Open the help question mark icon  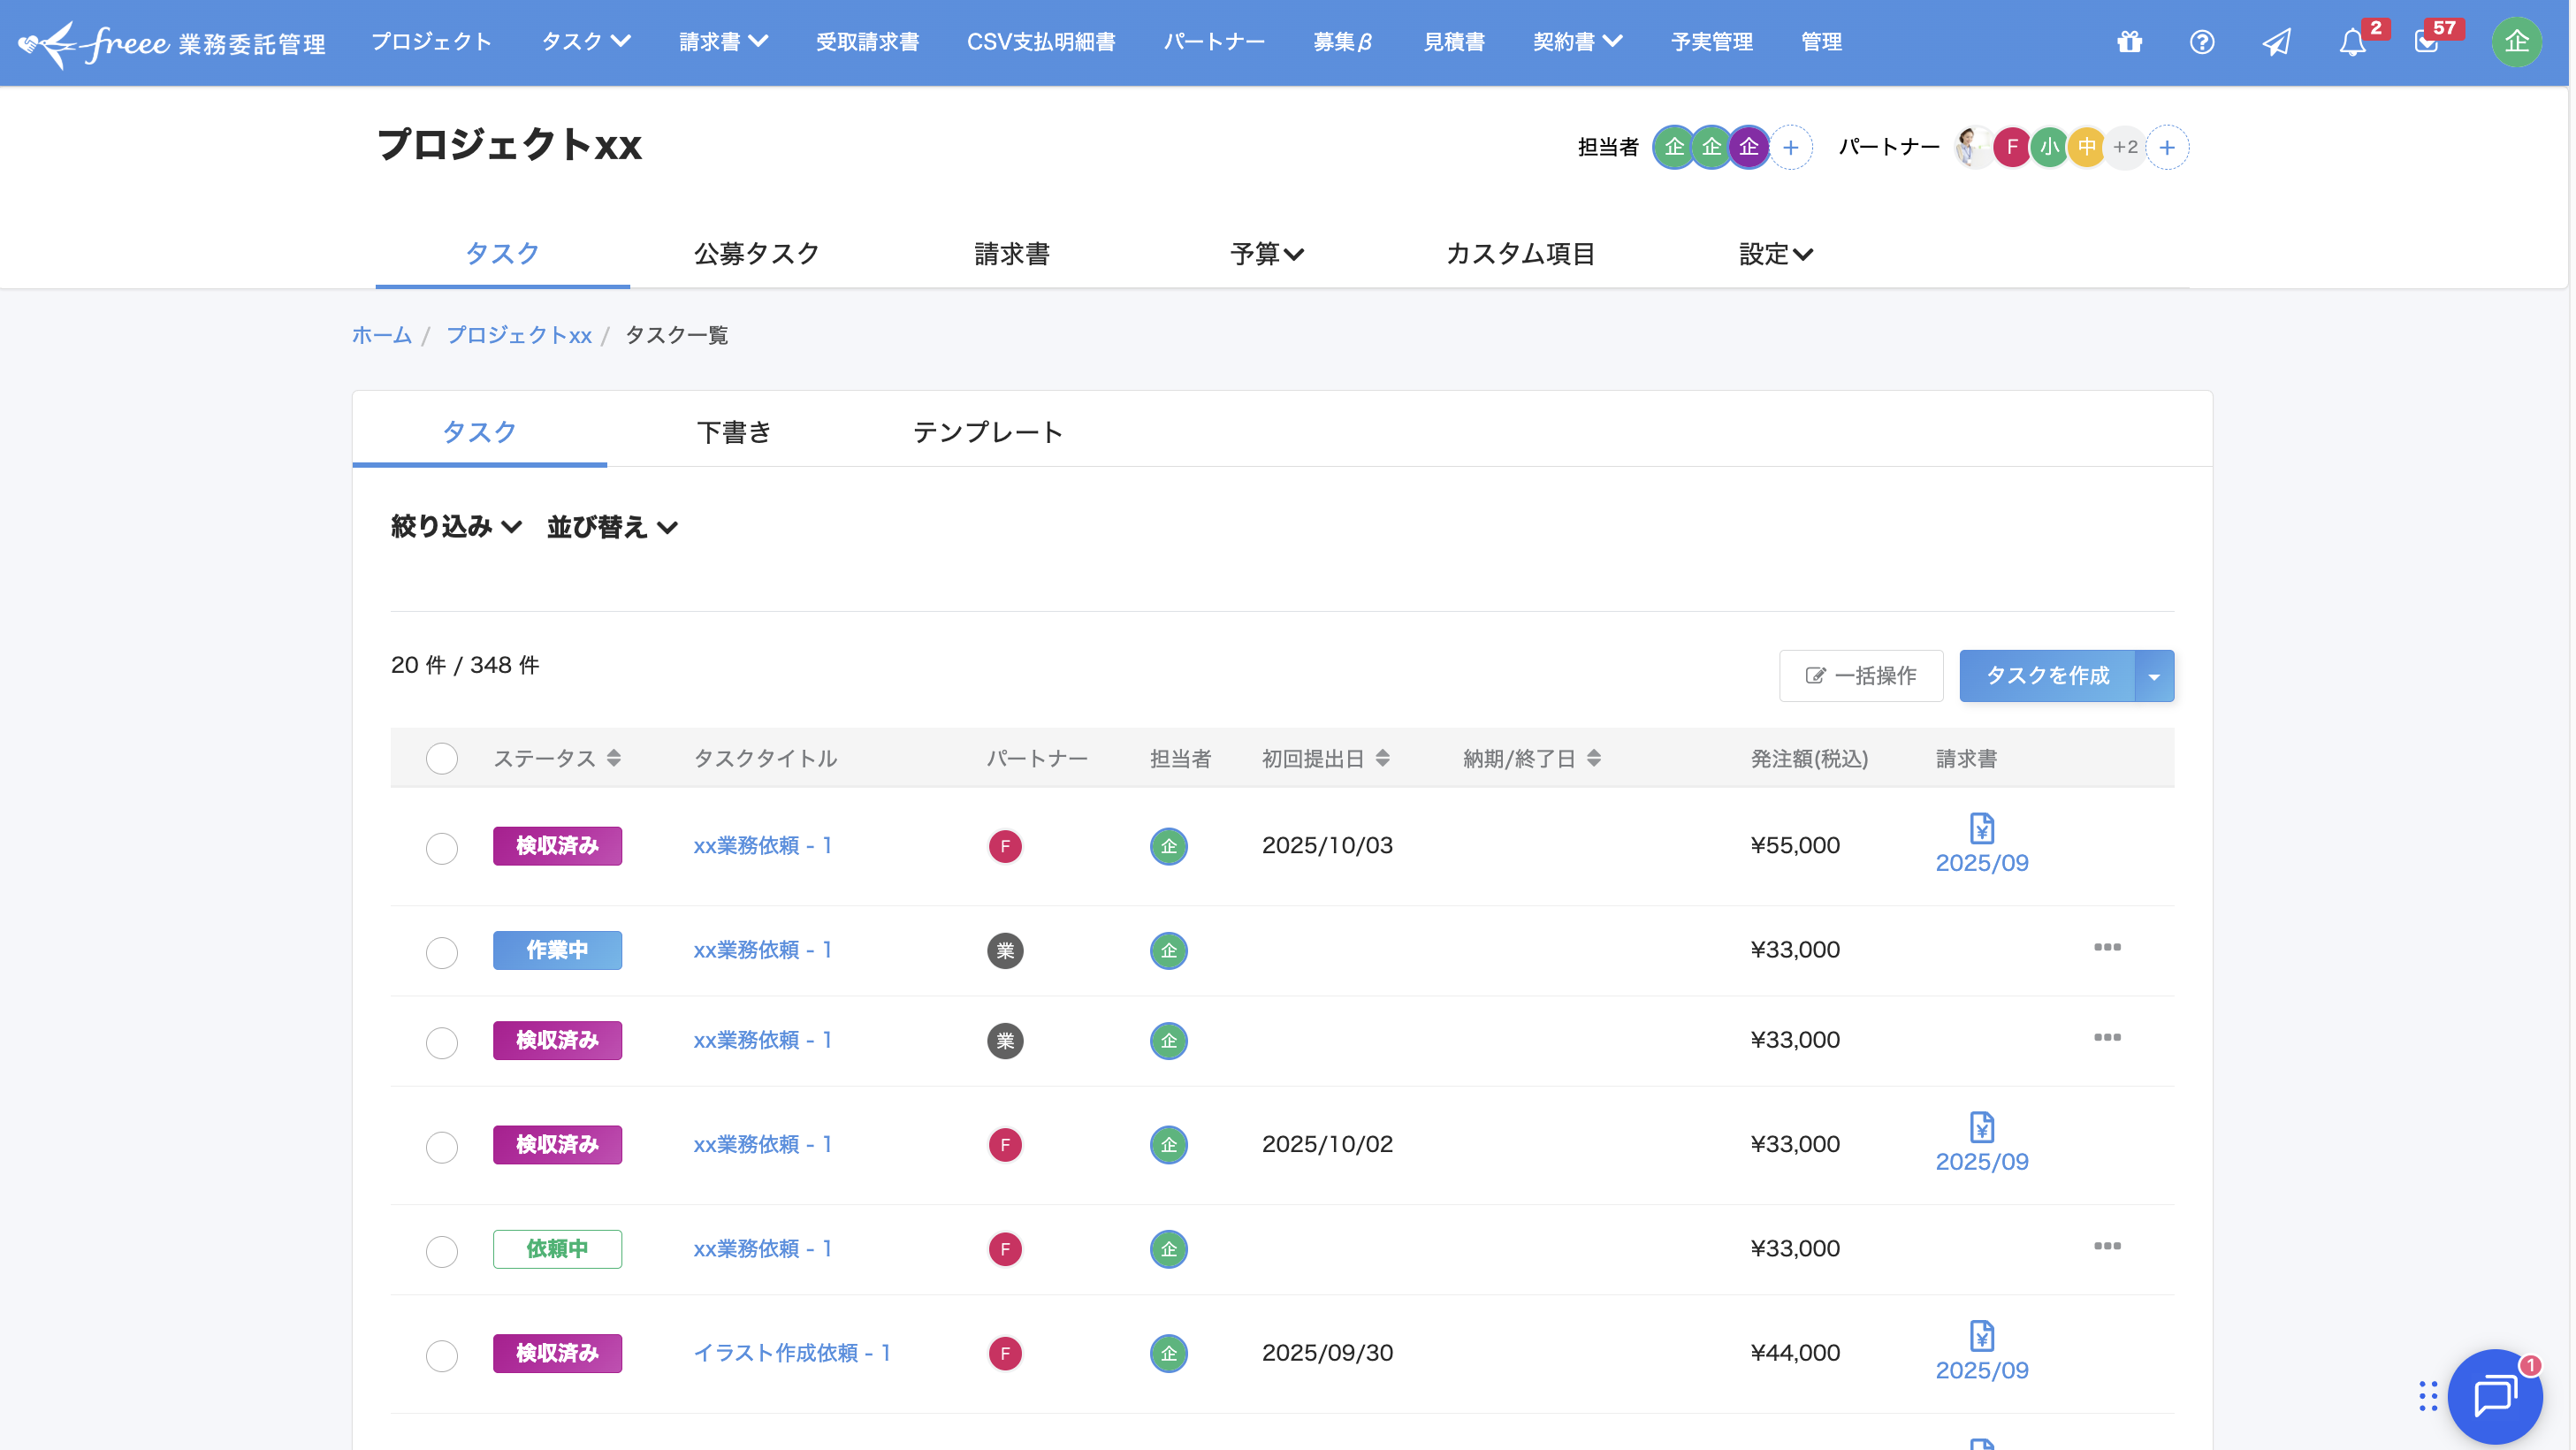pyautogui.click(x=2202, y=42)
